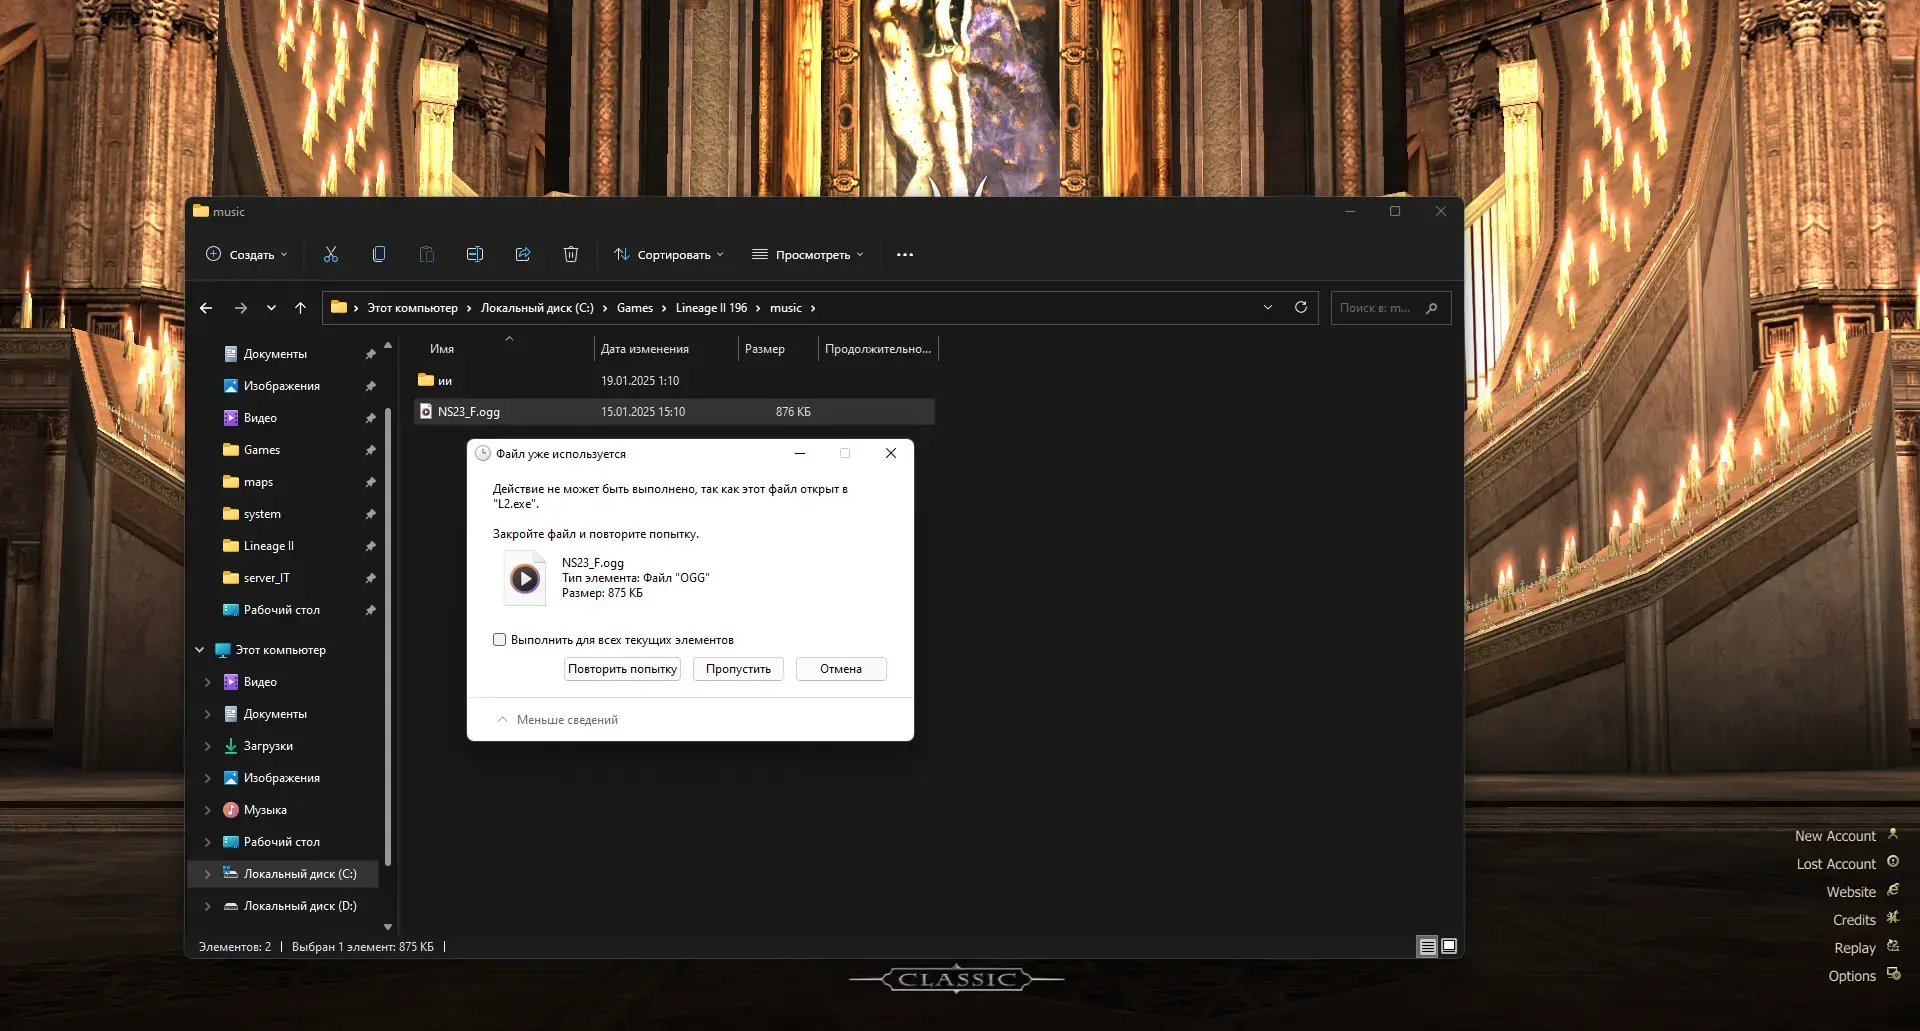
Task: Click Games in the breadcrumb path
Action: (635, 308)
